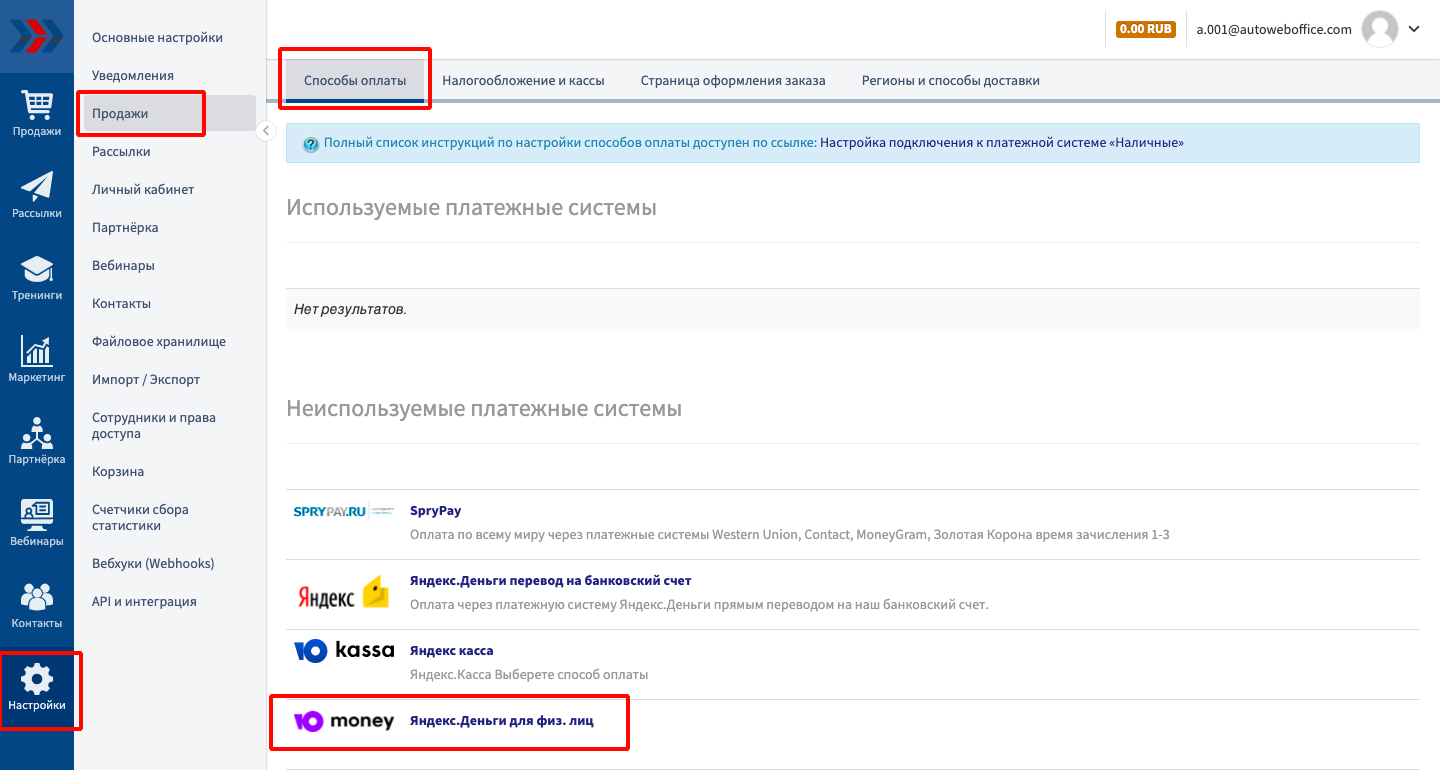Expand the user account dropdown arrow

[x=1414, y=29]
